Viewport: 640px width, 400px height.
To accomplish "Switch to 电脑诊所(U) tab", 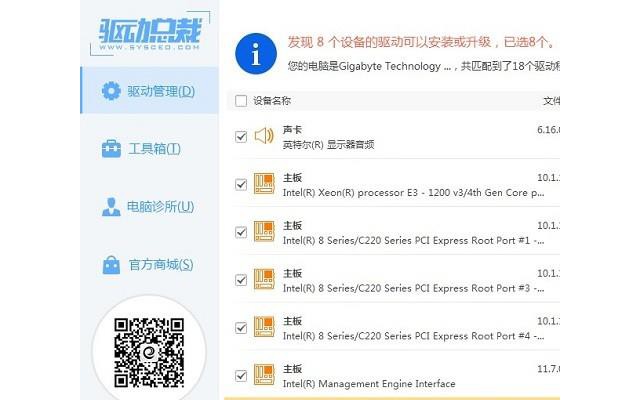I will click(150, 207).
